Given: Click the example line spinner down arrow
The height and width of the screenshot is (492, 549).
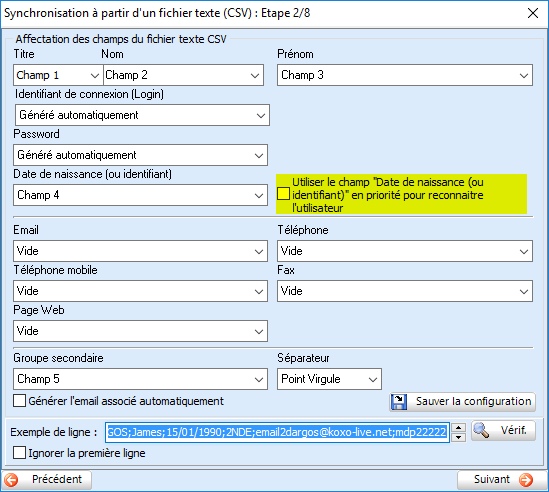Looking at the screenshot, I should (x=458, y=437).
